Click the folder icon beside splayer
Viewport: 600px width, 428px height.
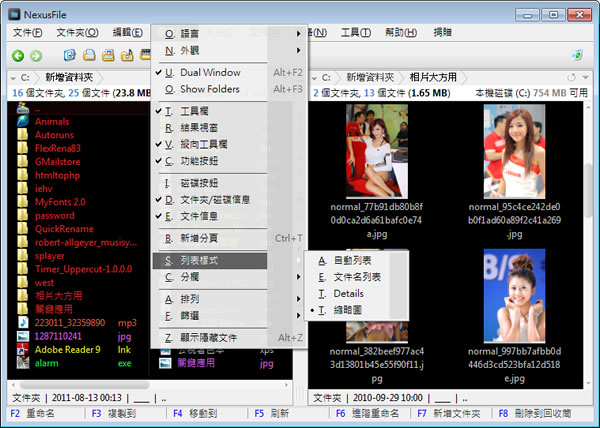click(x=23, y=255)
